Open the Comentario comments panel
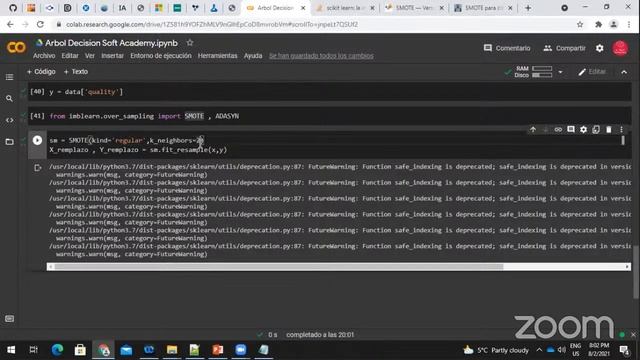Viewport: 640px width, 360px height. [x=507, y=48]
